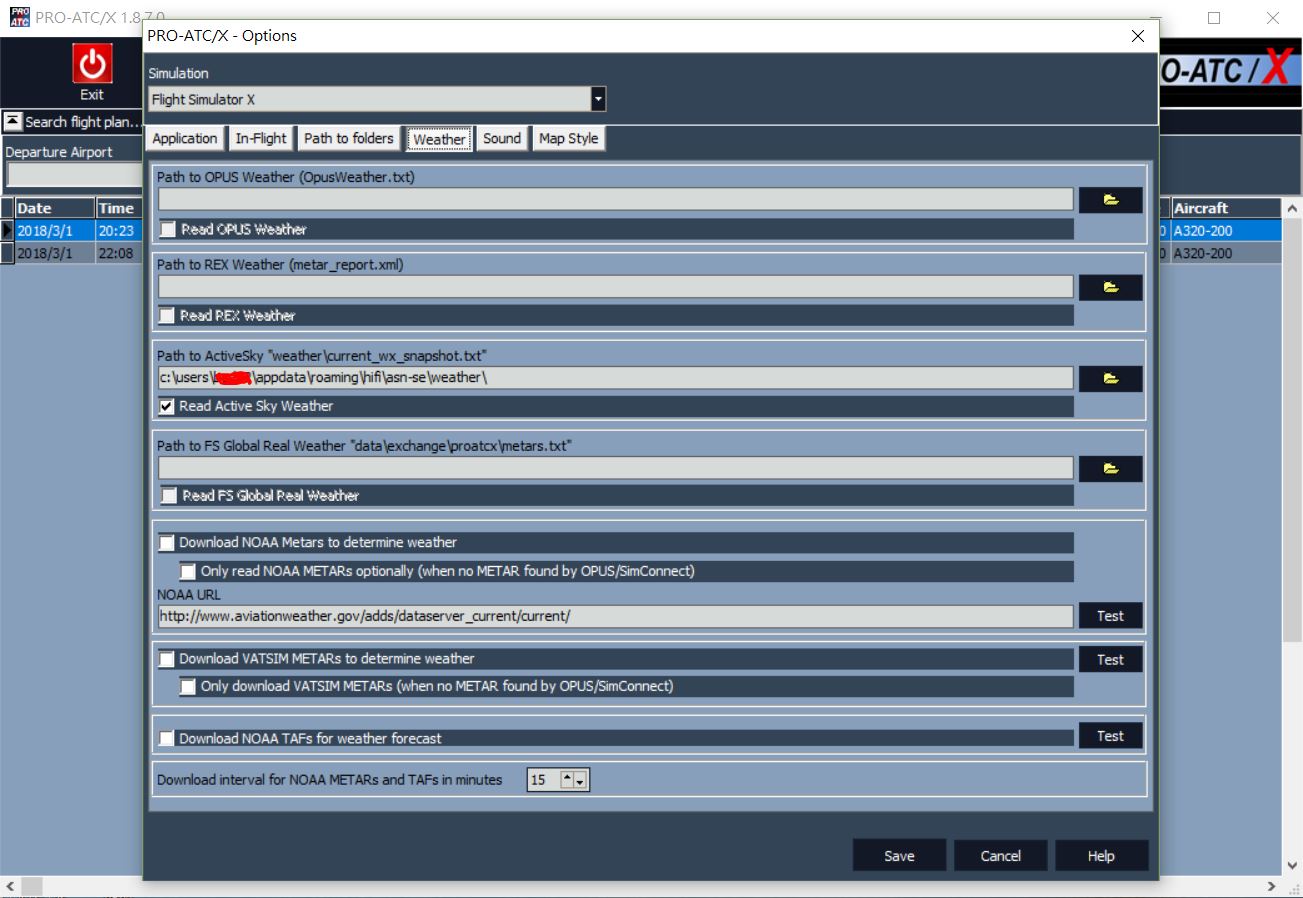Viewport: 1303px width, 898px height.
Task: Test the NOAA URL connection
Action: [1110, 616]
